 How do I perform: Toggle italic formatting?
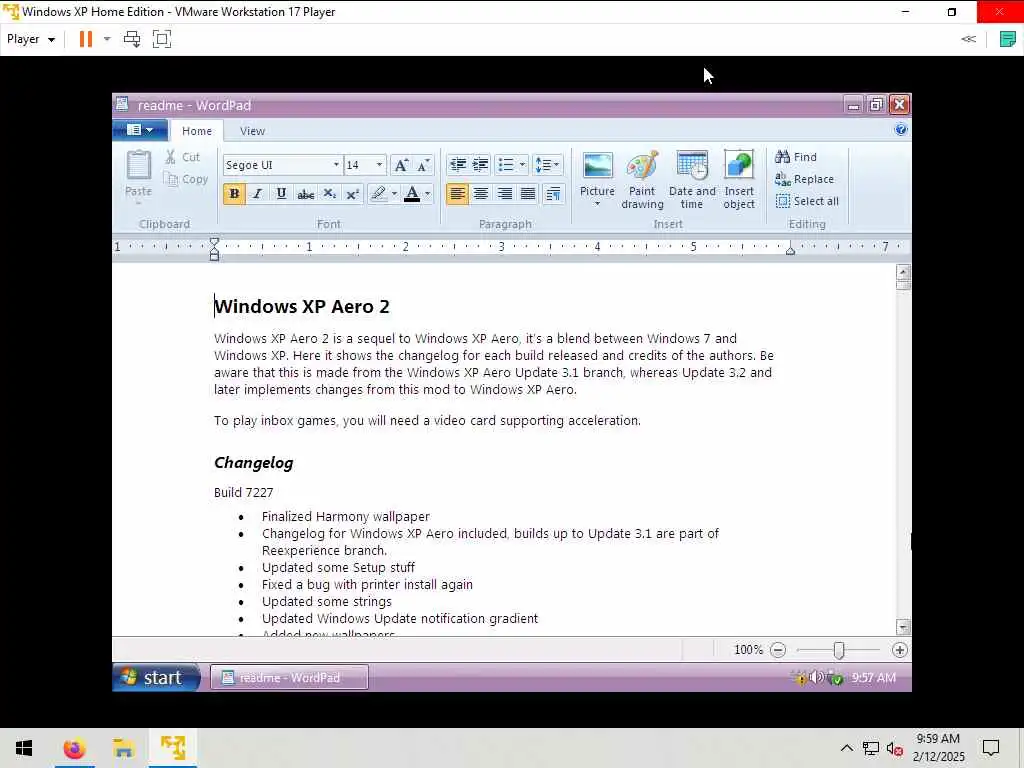click(x=258, y=194)
